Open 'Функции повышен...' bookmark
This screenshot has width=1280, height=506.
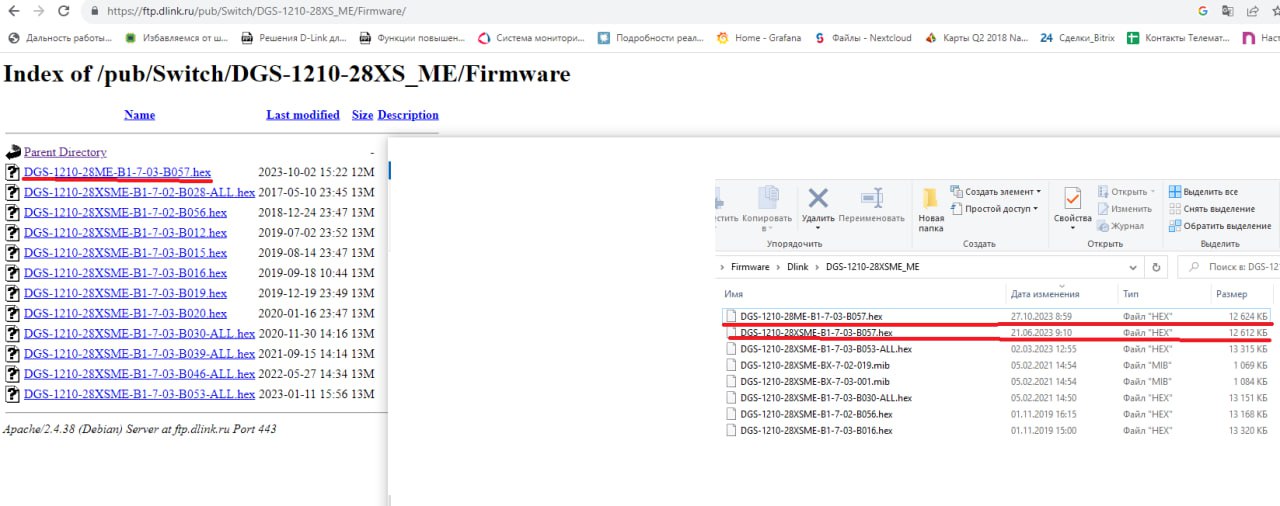[412, 38]
